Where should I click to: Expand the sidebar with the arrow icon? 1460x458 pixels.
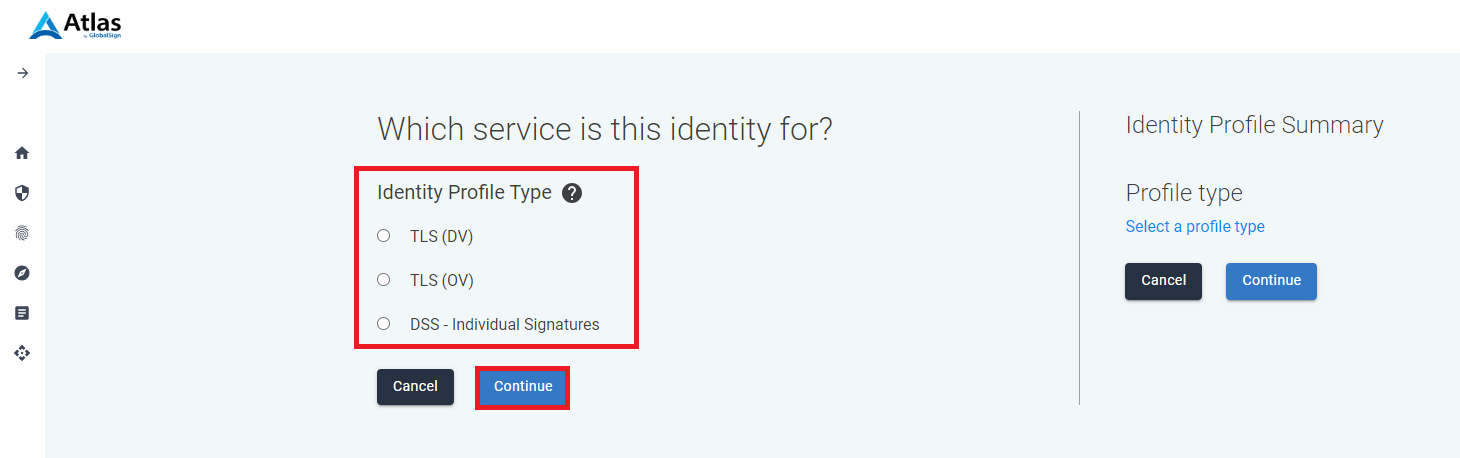(x=23, y=73)
